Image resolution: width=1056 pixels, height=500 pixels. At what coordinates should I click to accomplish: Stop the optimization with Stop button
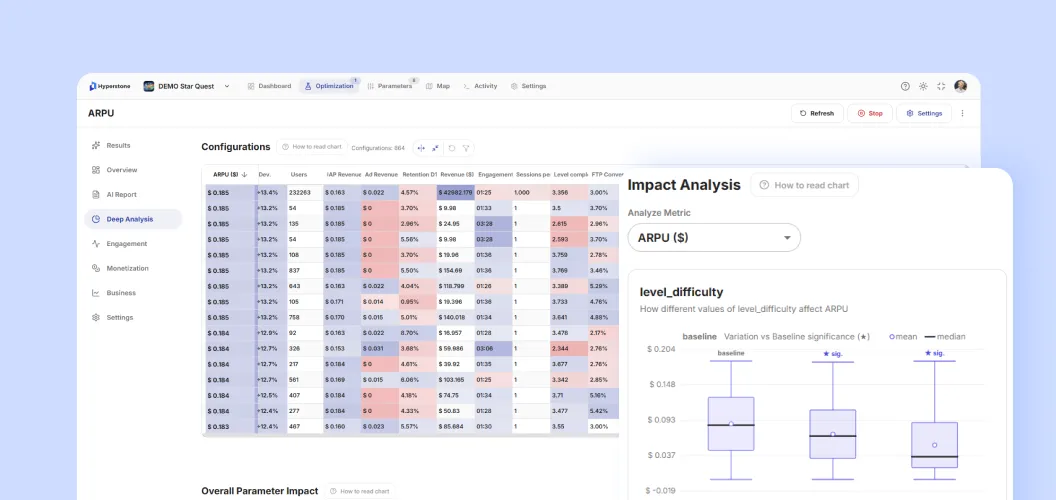869,113
